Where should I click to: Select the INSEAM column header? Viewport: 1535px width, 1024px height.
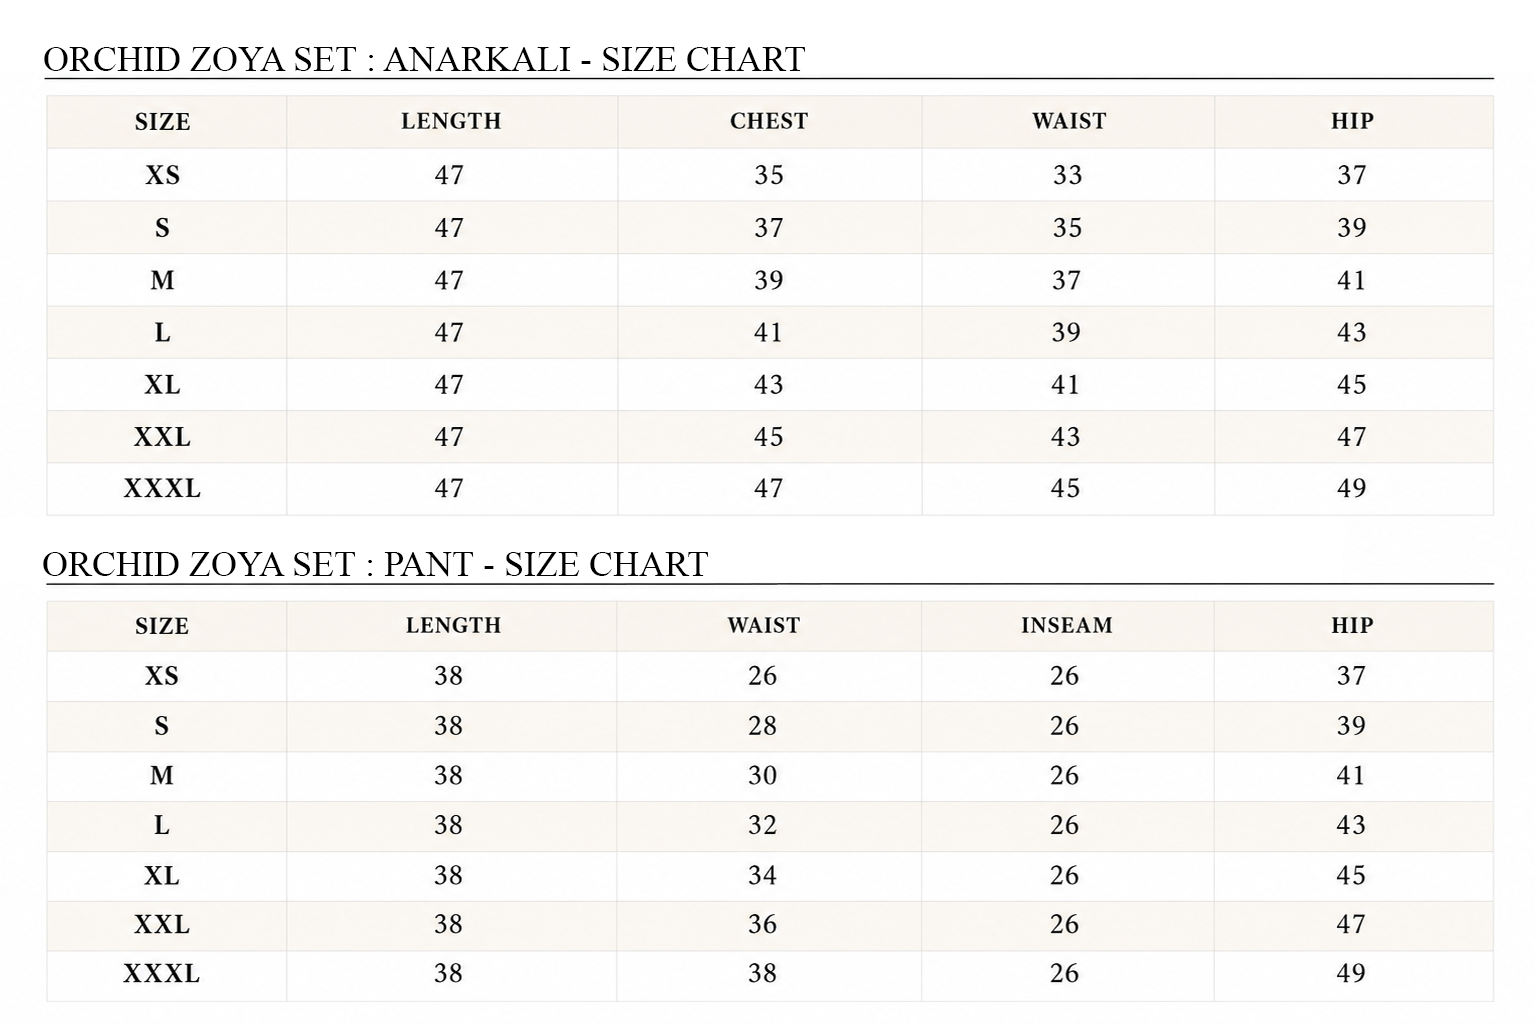(1066, 625)
